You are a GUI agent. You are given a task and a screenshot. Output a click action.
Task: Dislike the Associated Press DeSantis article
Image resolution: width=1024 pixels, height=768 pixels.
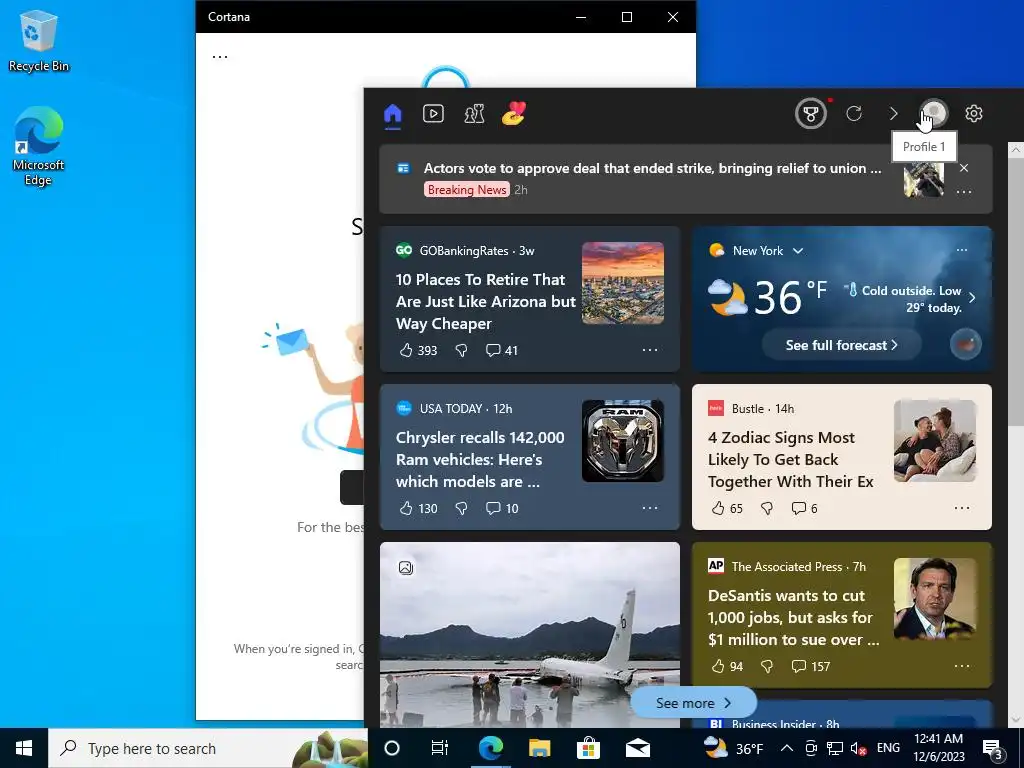[767, 667]
